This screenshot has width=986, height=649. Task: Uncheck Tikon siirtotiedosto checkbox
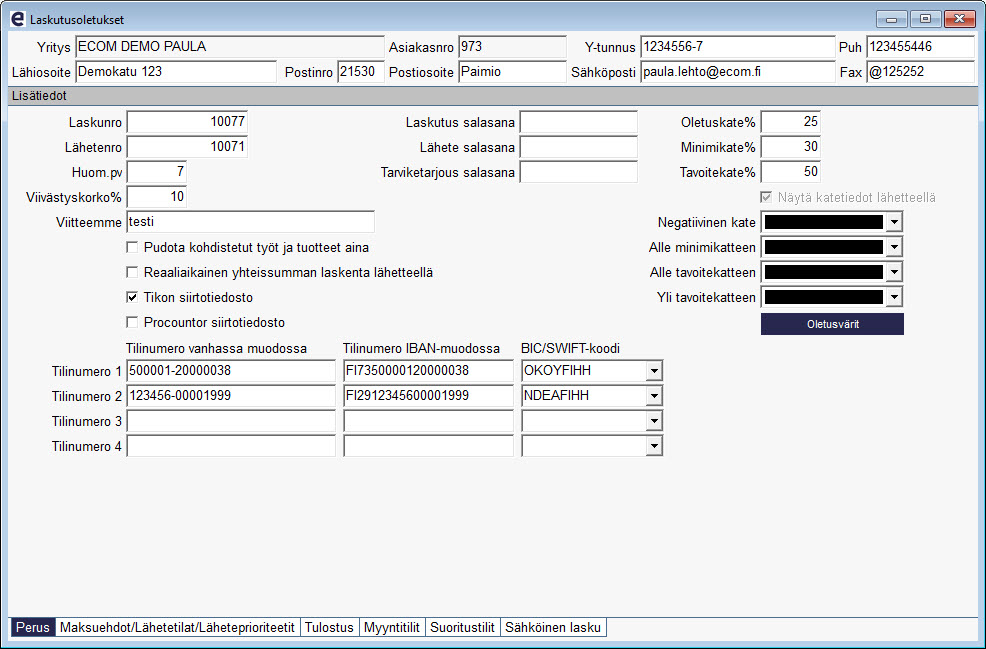[132, 297]
